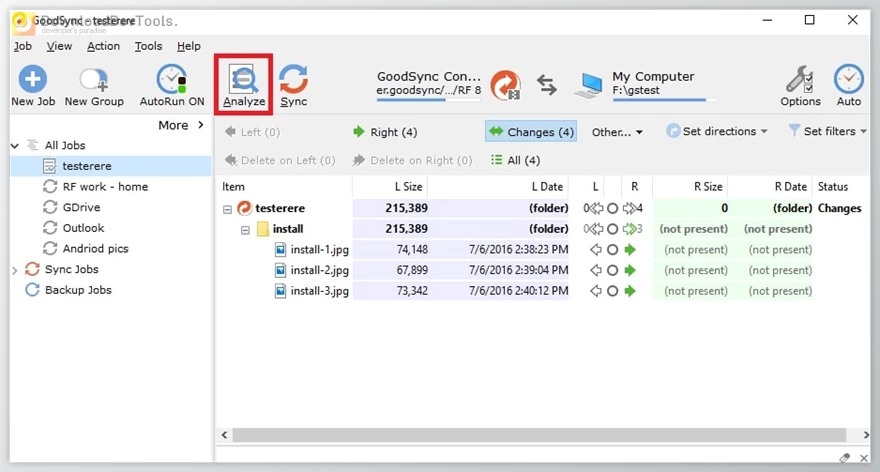880x472 pixels.
Task: Click the My Computer monitor icon
Action: pyautogui.click(x=589, y=85)
